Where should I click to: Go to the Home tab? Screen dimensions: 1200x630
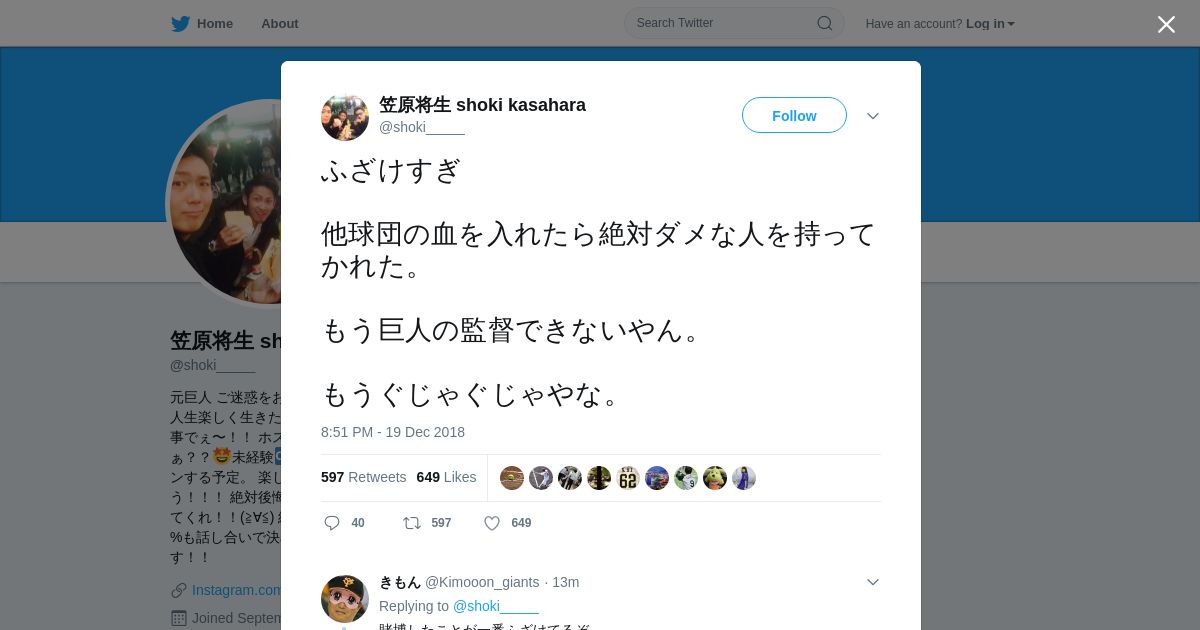202,23
